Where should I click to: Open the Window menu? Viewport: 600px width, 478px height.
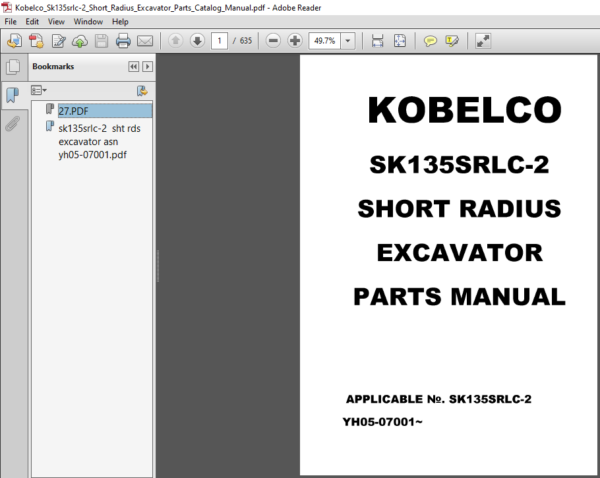pyautogui.click(x=88, y=21)
